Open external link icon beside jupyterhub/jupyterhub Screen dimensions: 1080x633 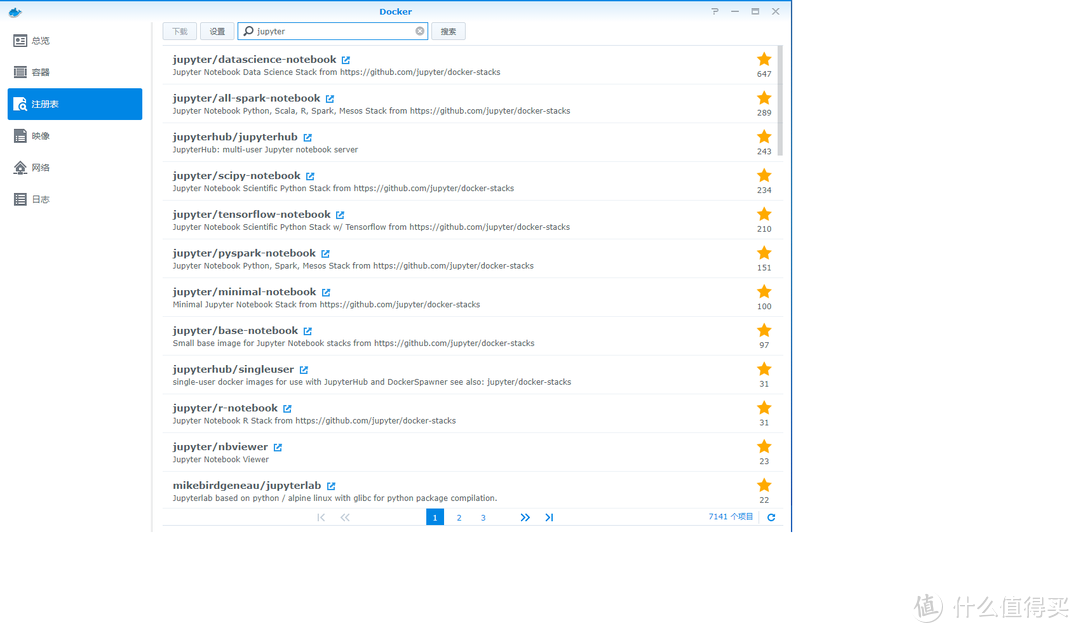pos(307,138)
